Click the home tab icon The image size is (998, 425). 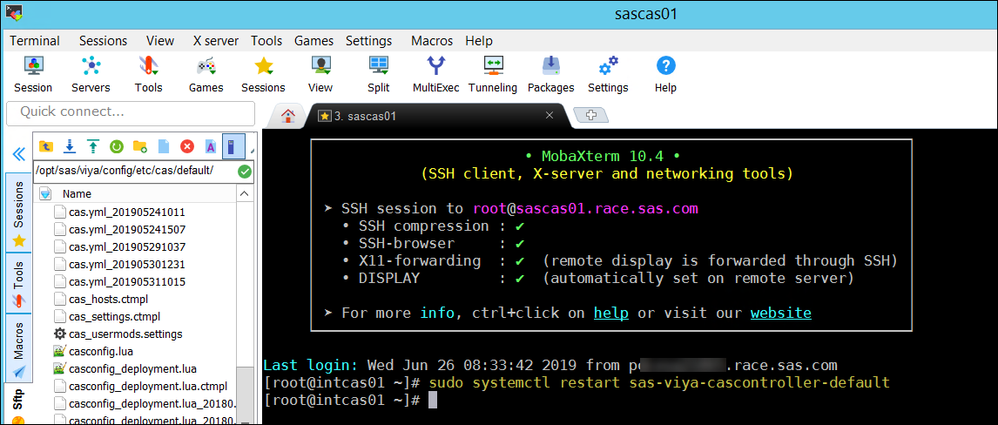click(288, 116)
